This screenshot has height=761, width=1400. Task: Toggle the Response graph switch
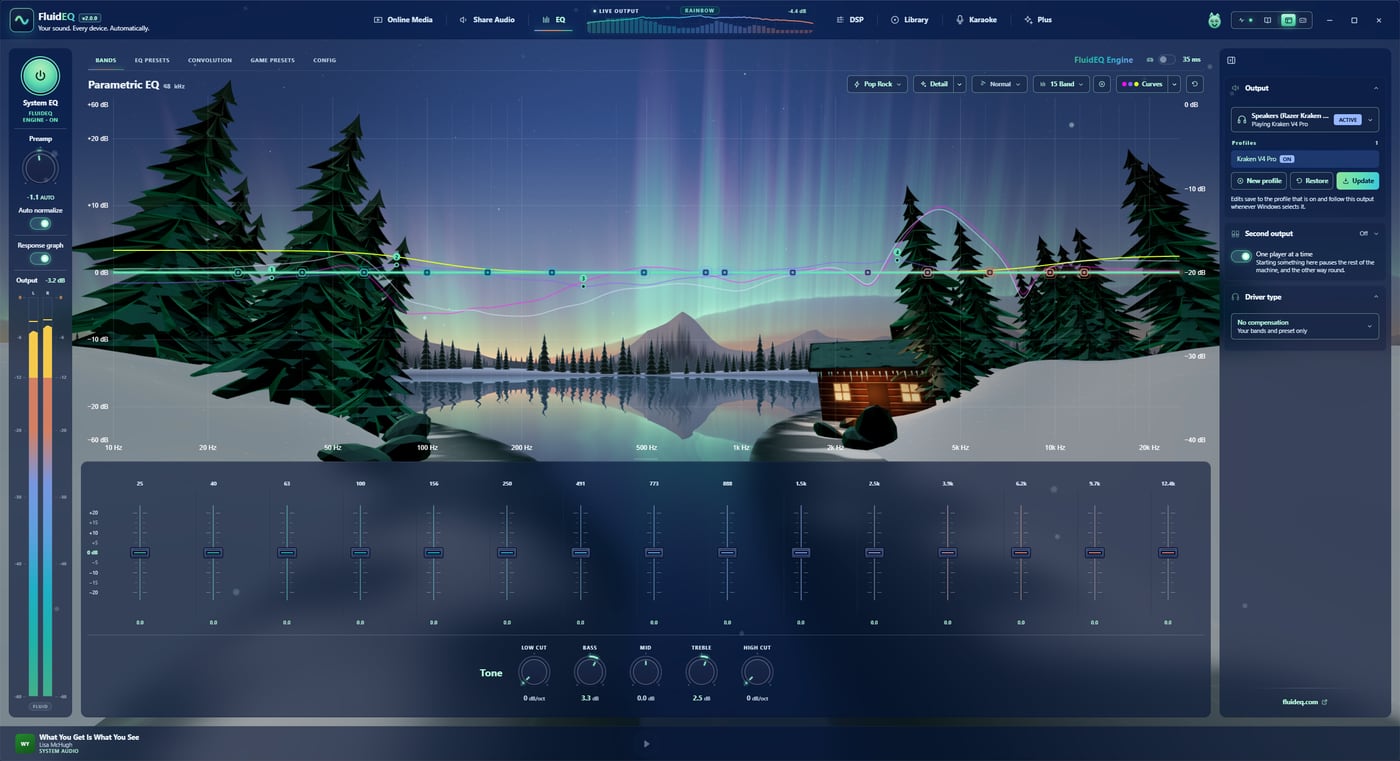[40, 258]
